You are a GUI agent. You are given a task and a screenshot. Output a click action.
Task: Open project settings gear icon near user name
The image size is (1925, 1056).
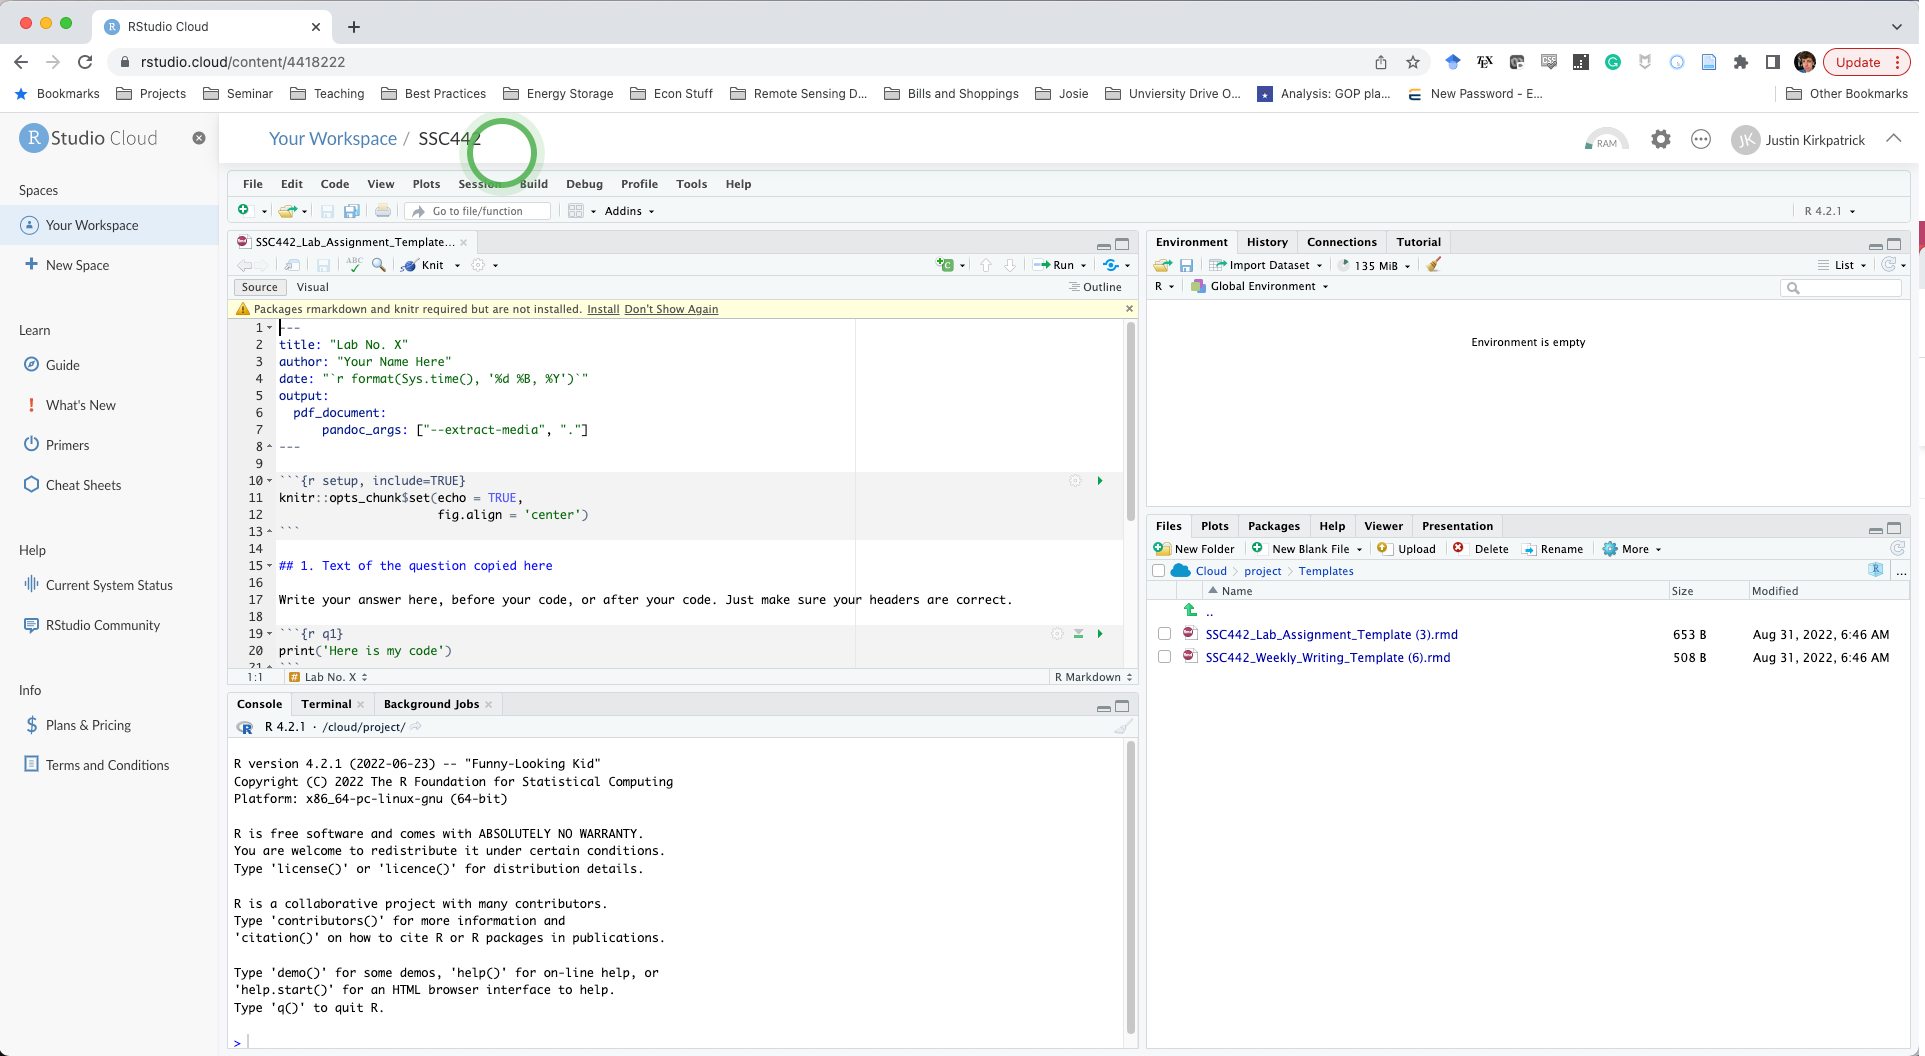1660,140
